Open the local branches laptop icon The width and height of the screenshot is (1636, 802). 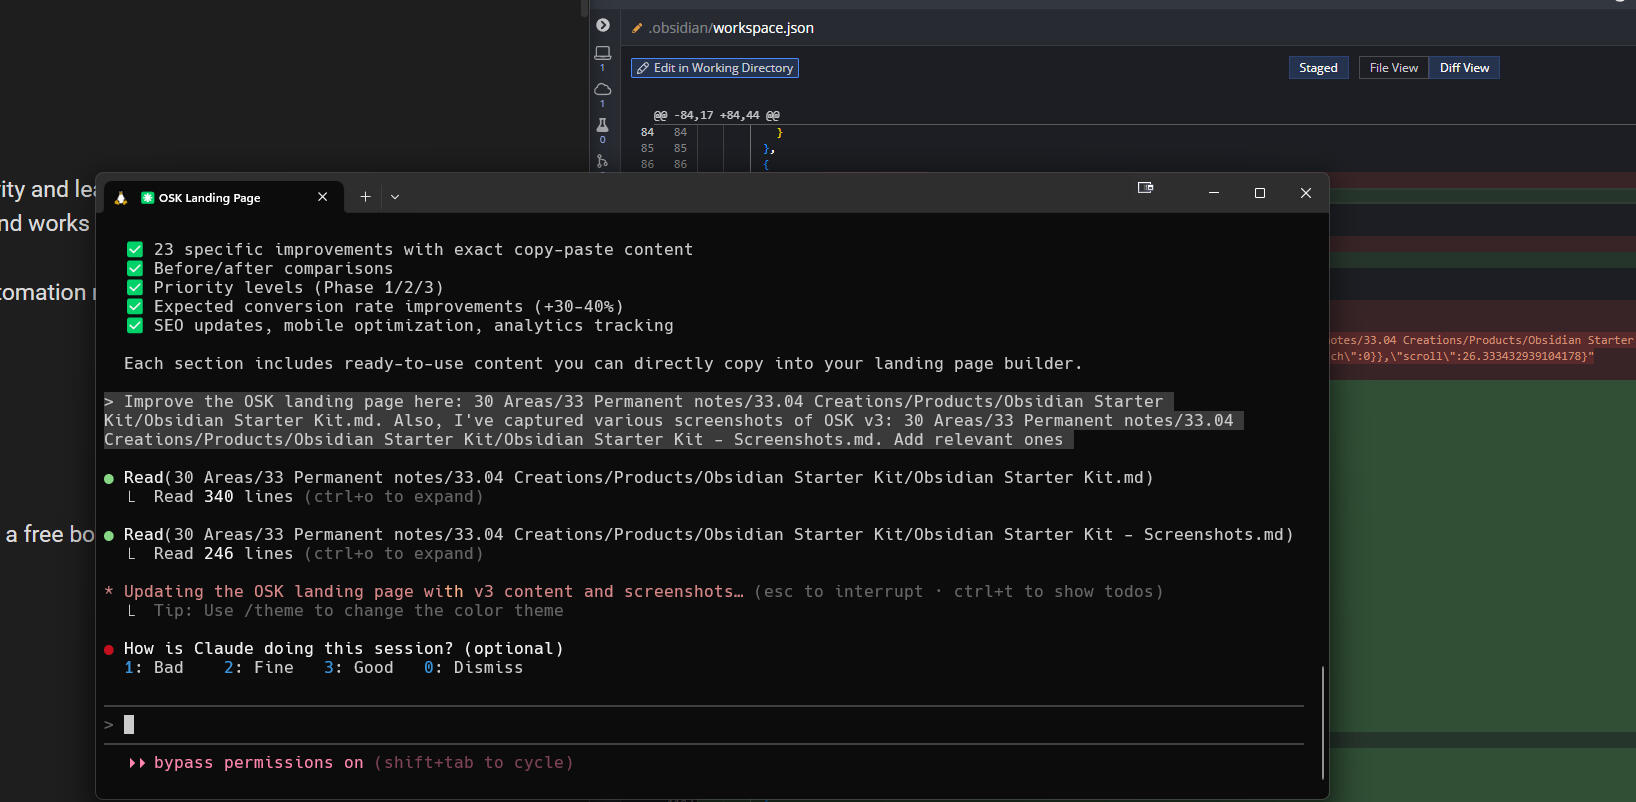tap(602, 52)
